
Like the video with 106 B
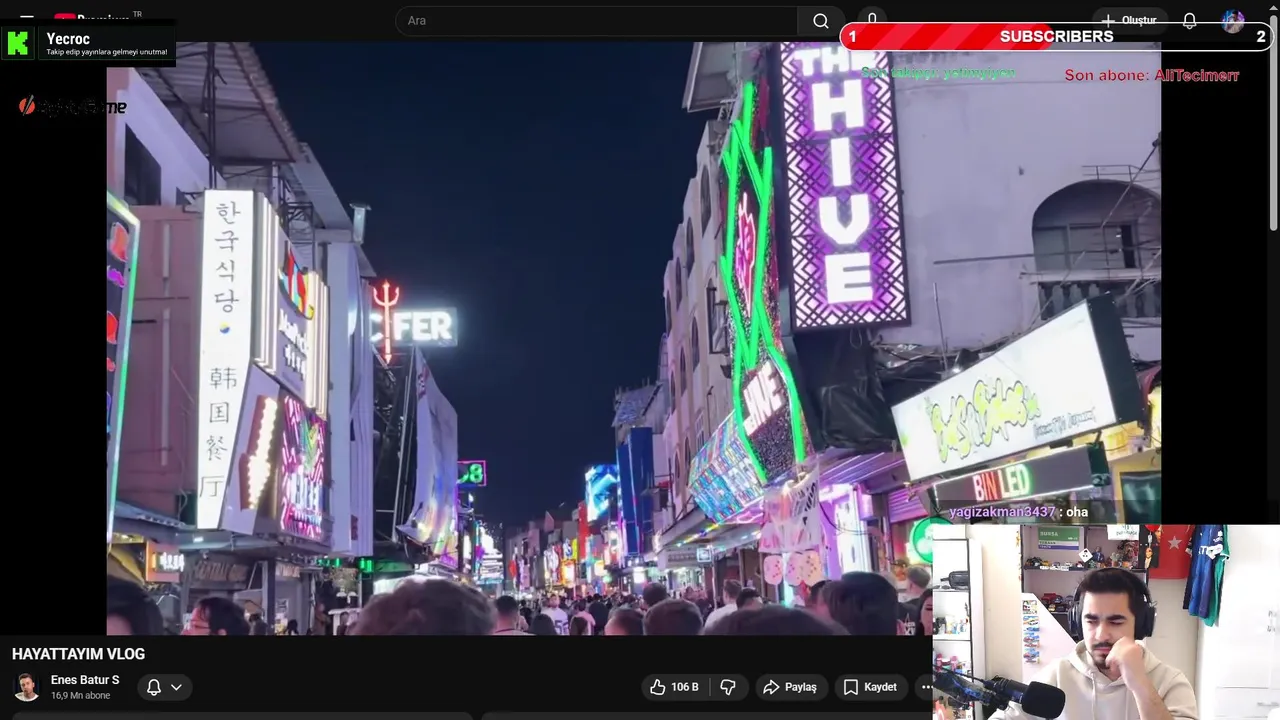point(674,687)
